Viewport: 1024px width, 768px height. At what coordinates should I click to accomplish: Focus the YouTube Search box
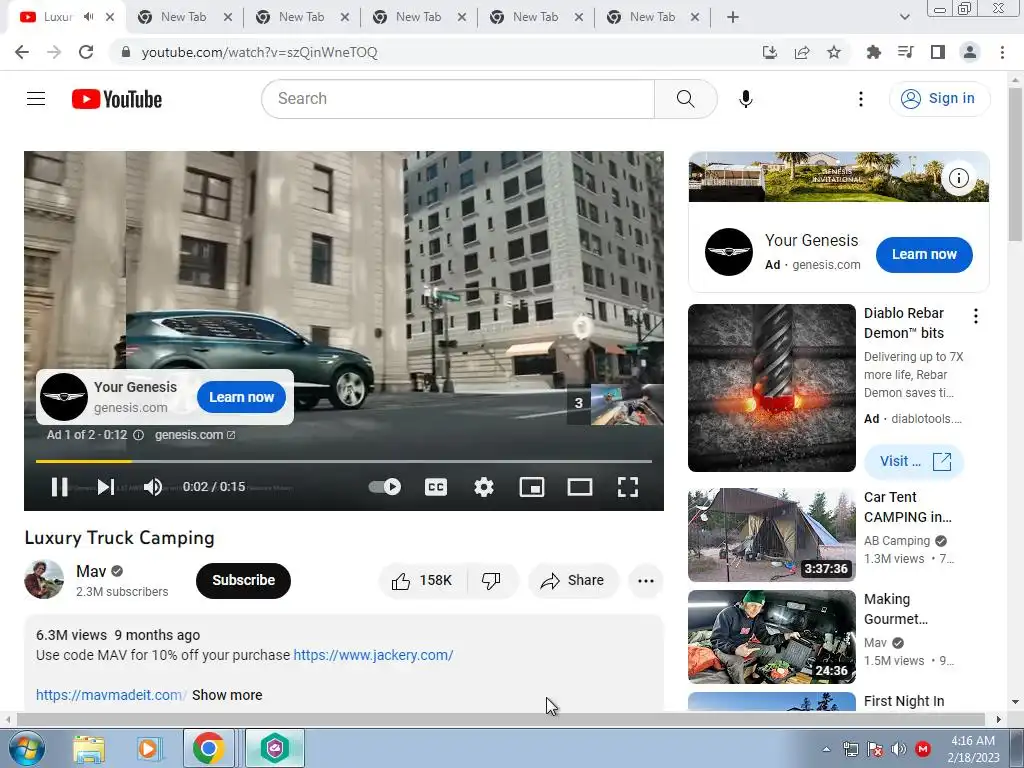click(x=458, y=99)
